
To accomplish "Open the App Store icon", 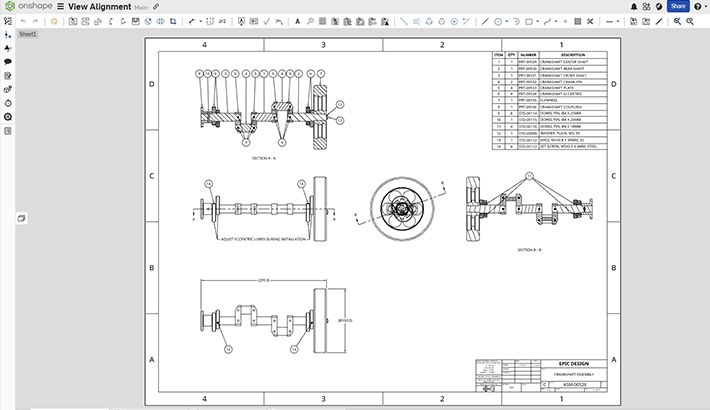I will [646, 6].
